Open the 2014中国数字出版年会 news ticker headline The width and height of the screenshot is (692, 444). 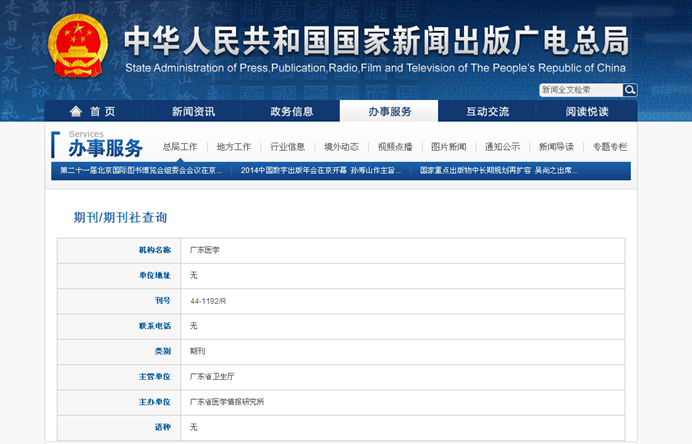[320, 171]
